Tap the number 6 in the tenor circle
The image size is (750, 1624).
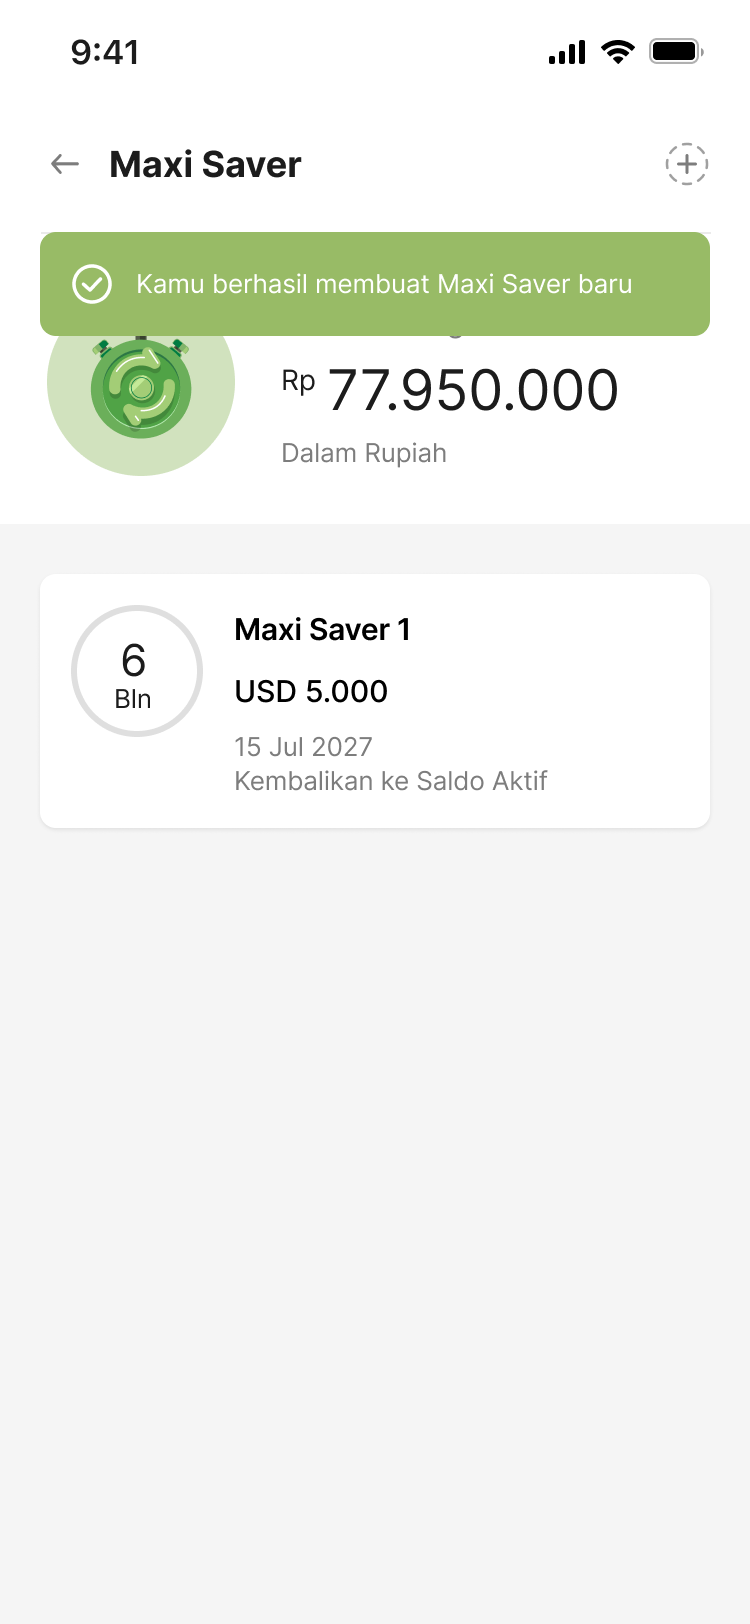(134, 660)
